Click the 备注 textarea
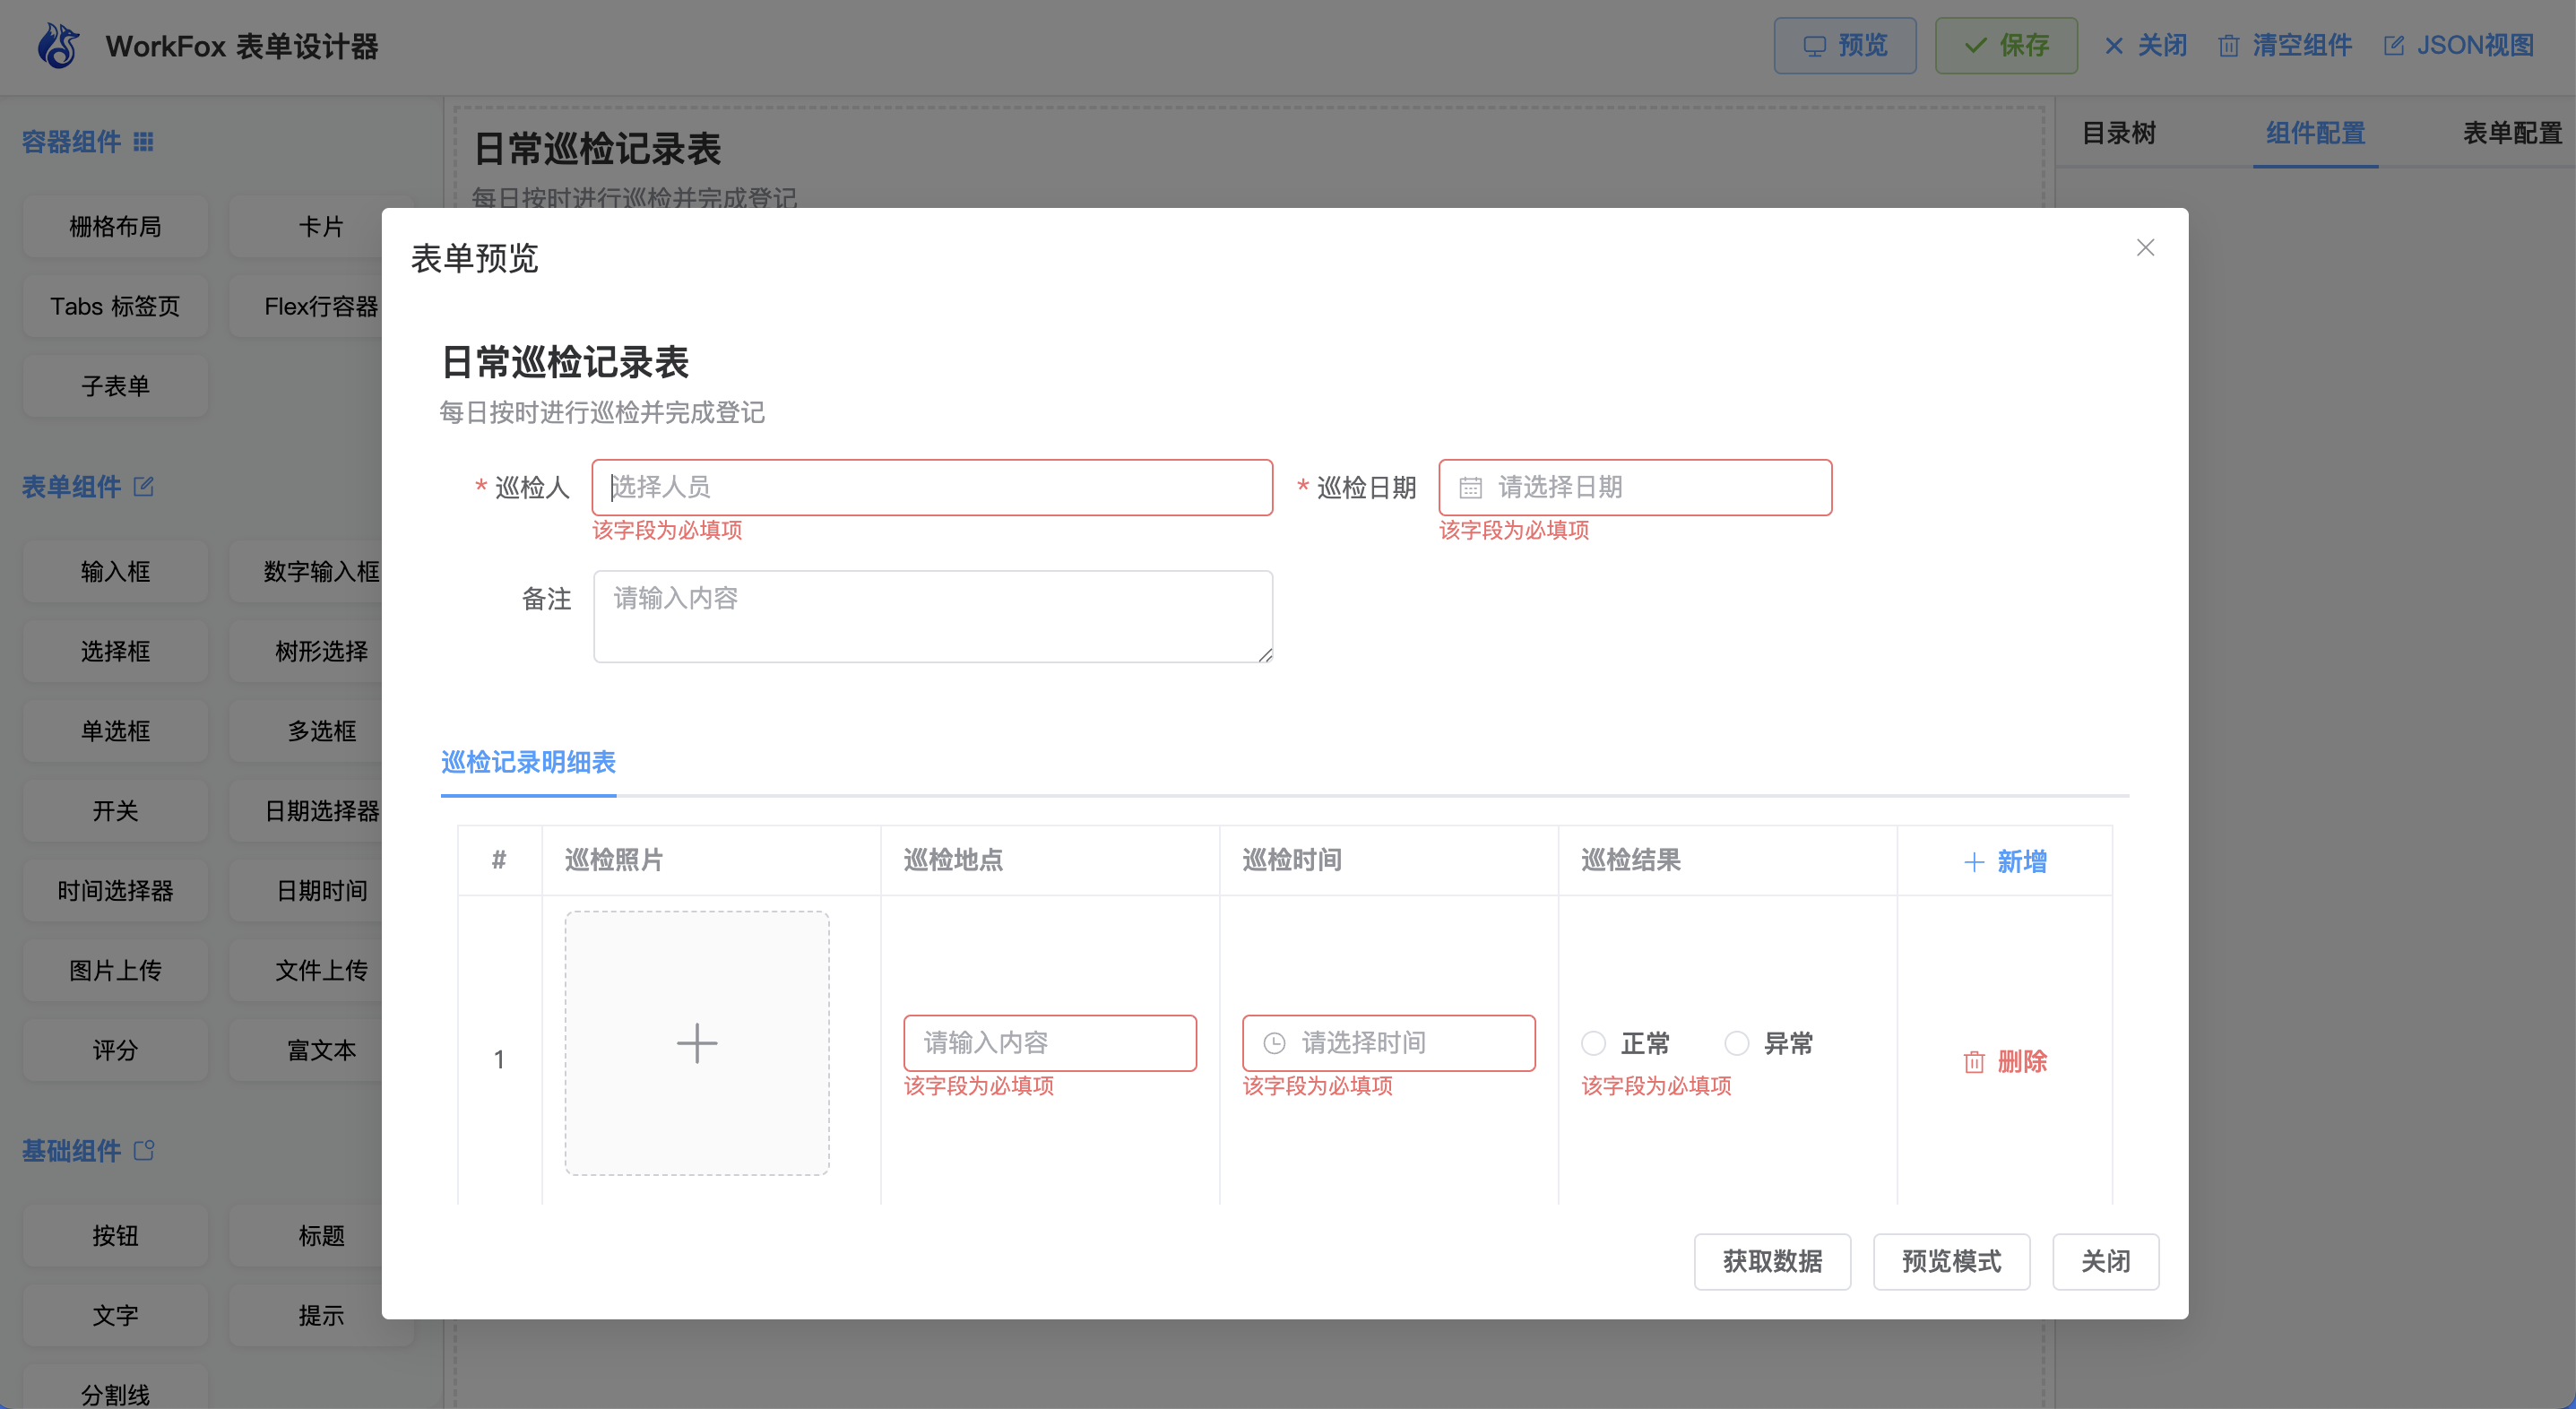This screenshot has width=2576, height=1409. click(x=932, y=617)
